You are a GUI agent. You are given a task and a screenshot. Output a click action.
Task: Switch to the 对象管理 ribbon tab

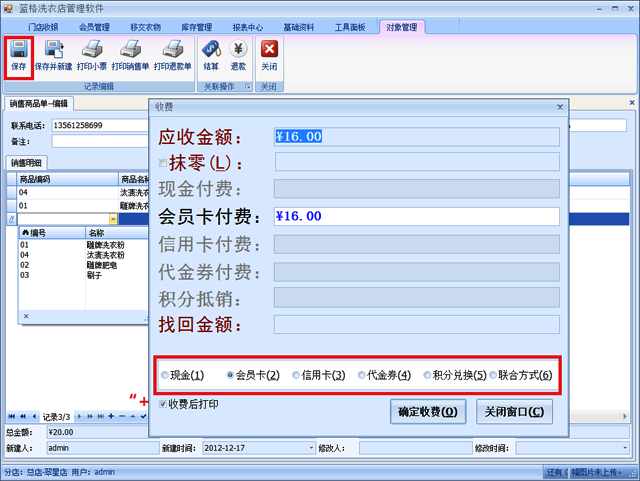[402, 27]
